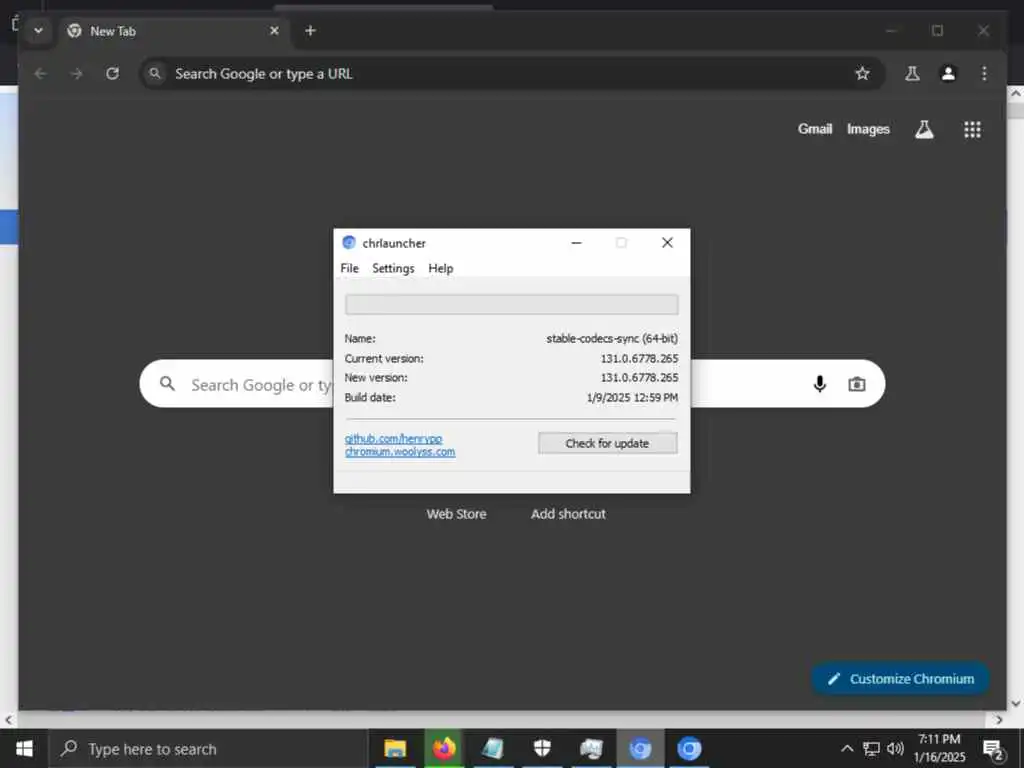Open the network status tray icon
The image size is (1024, 768).
point(871,748)
